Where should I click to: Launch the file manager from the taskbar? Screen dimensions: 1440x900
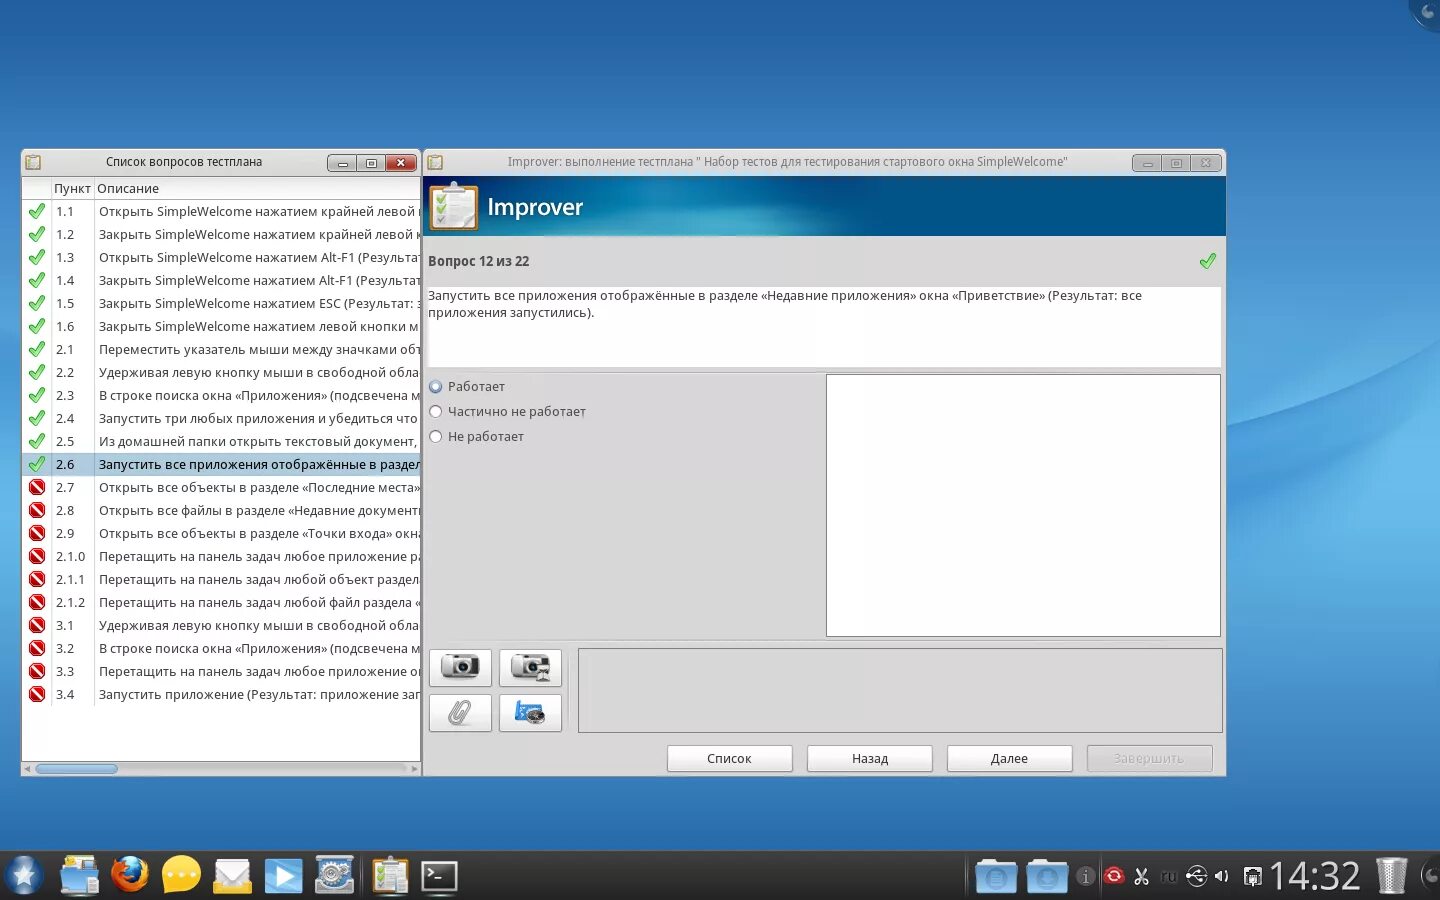80,876
